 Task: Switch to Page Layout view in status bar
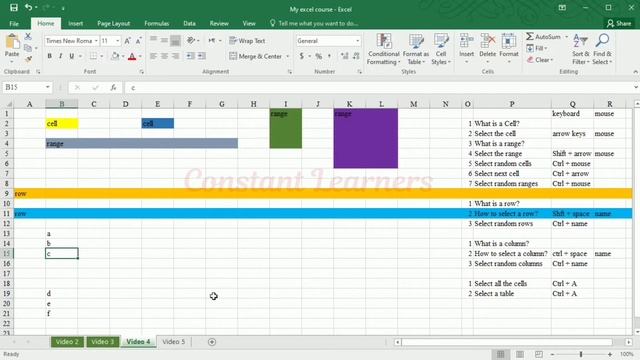[520, 354]
